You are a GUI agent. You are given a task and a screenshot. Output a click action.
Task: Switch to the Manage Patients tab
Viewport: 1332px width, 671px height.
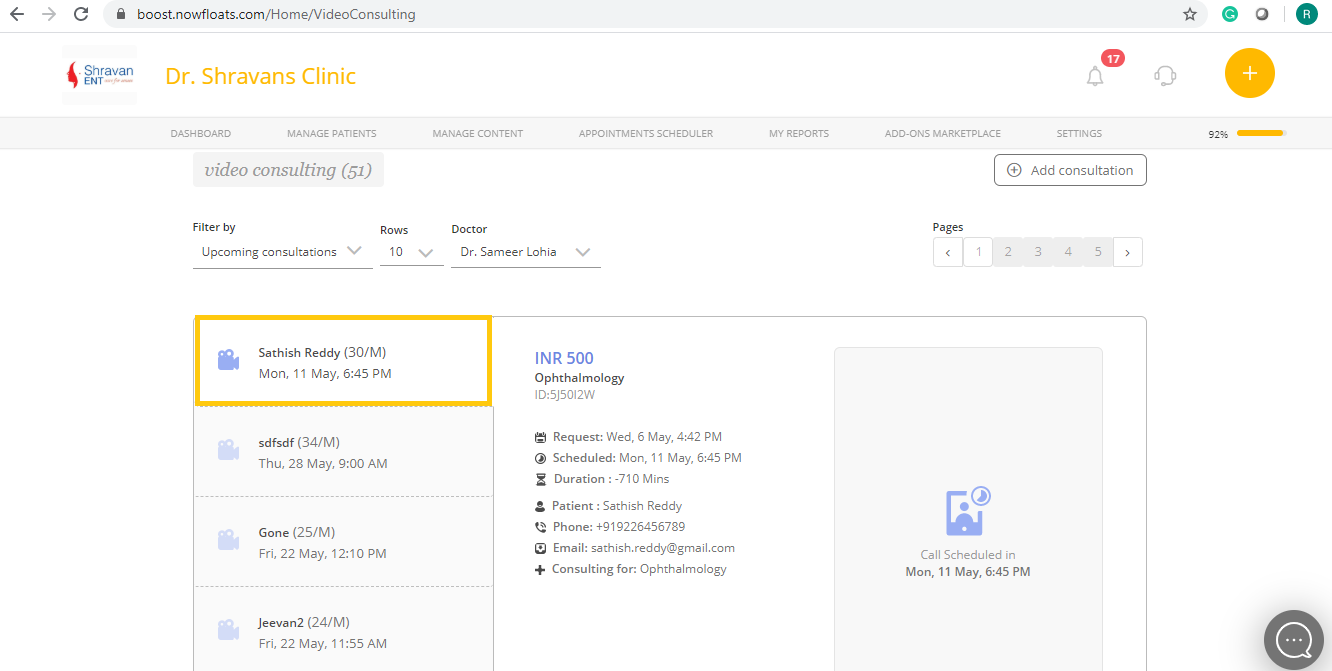pyautogui.click(x=331, y=133)
